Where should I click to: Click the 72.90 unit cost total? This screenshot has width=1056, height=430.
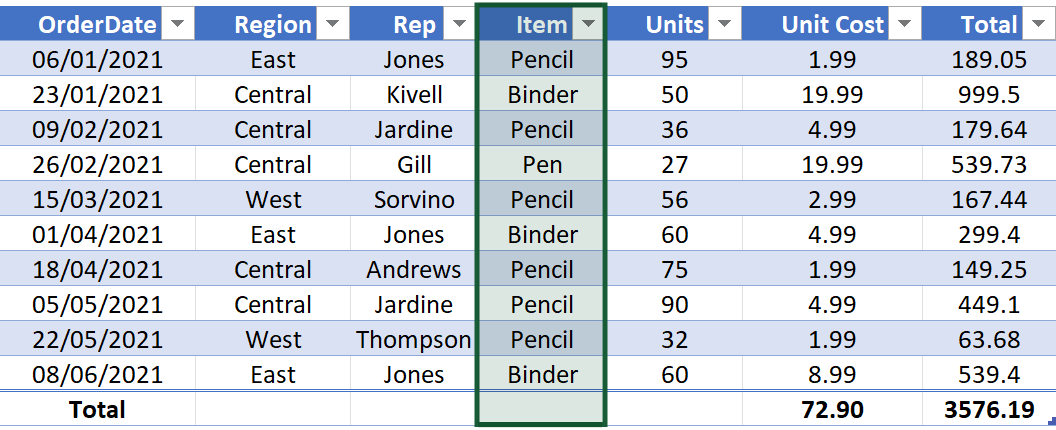pyautogui.click(x=832, y=409)
